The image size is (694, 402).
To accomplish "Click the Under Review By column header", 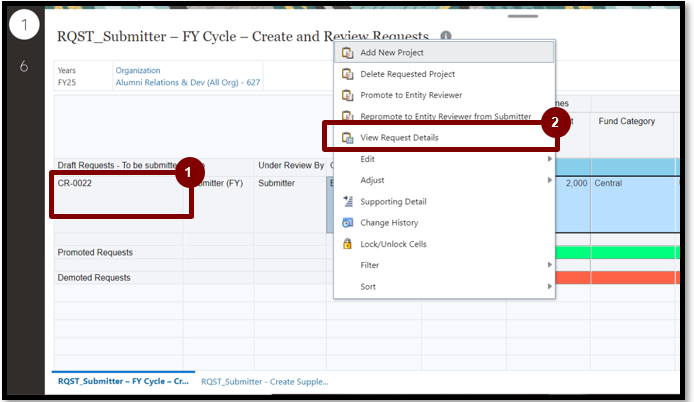I will pyautogui.click(x=291, y=165).
